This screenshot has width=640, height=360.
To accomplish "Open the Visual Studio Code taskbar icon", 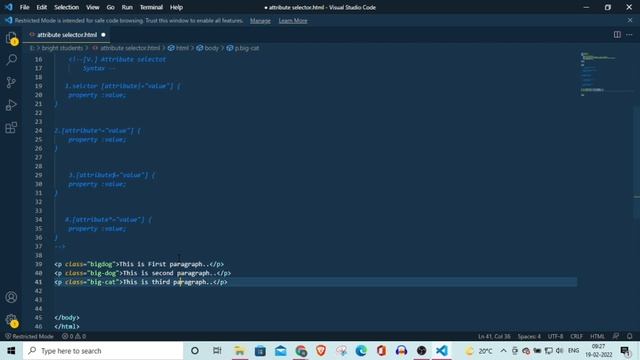I will click(442, 351).
